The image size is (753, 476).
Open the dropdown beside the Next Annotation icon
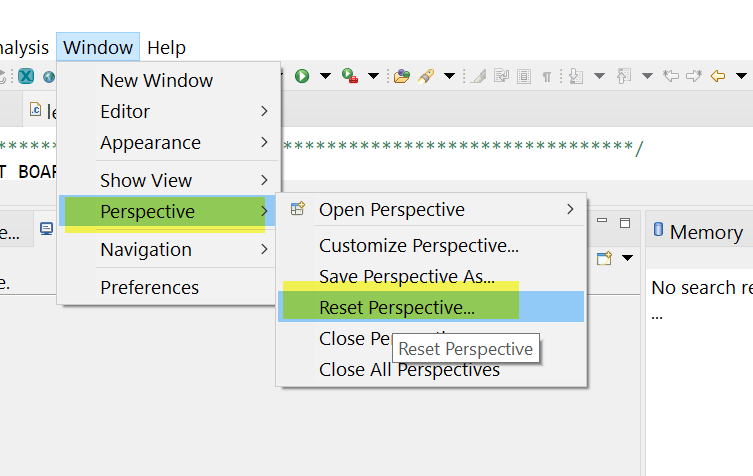tap(599, 76)
